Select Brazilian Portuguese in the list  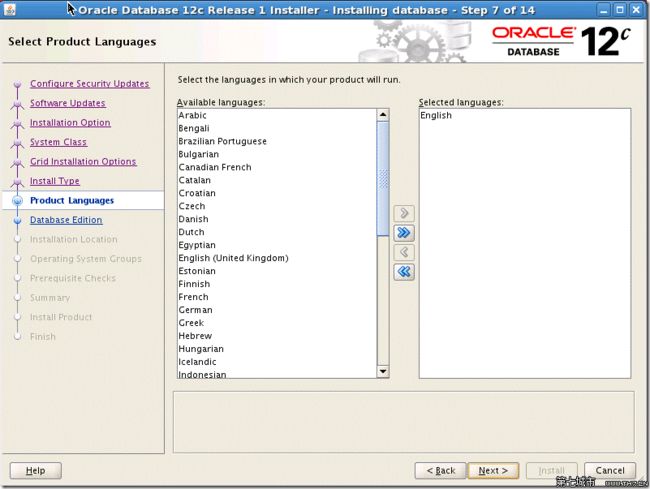(x=276, y=141)
